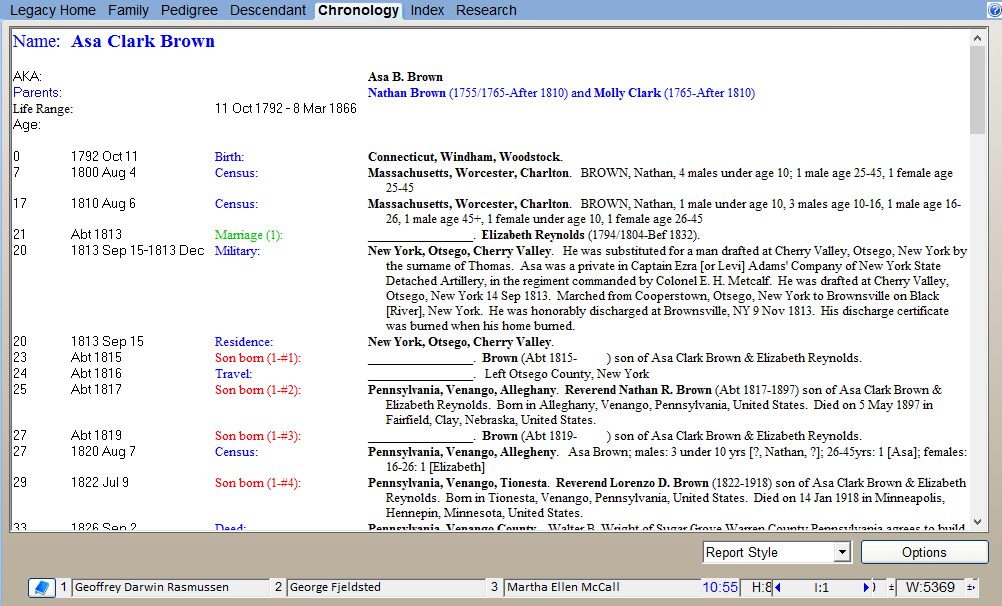Viewport: 1002px width, 606px height.
Task: Click the life range 11 Oct 1792 - 8 Mar 1866
Action: coord(286,109)
